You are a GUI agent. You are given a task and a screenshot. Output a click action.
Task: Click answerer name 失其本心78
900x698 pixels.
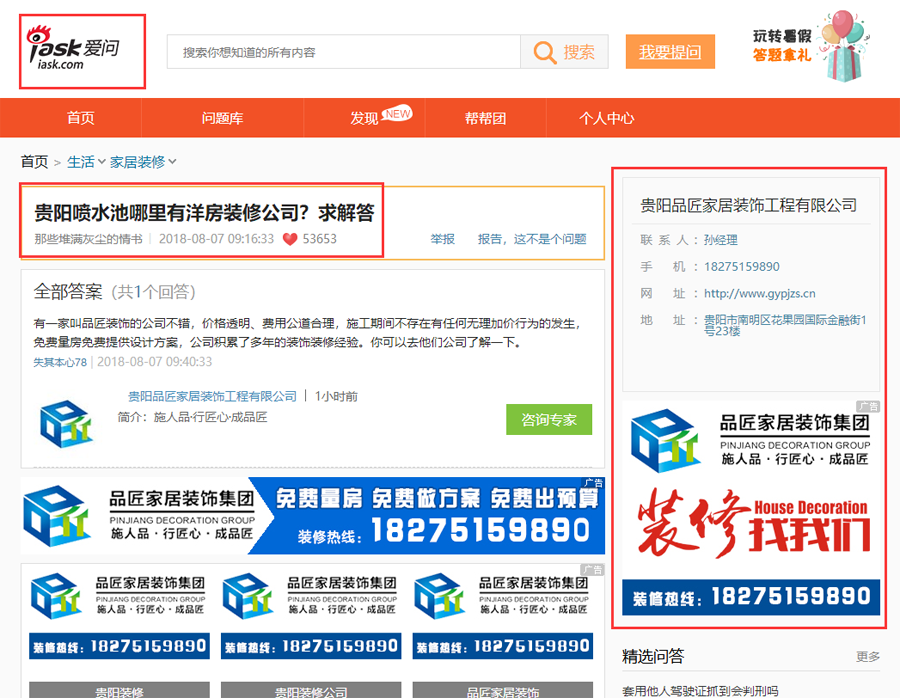coord(60,362)
